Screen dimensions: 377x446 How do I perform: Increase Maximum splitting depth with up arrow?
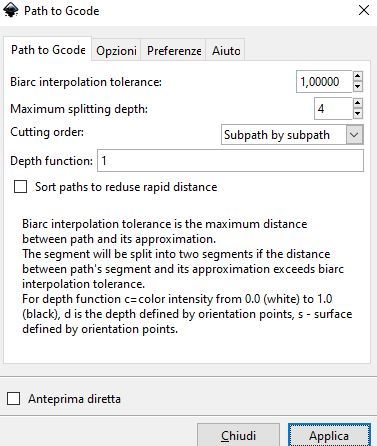pos(358,103)
